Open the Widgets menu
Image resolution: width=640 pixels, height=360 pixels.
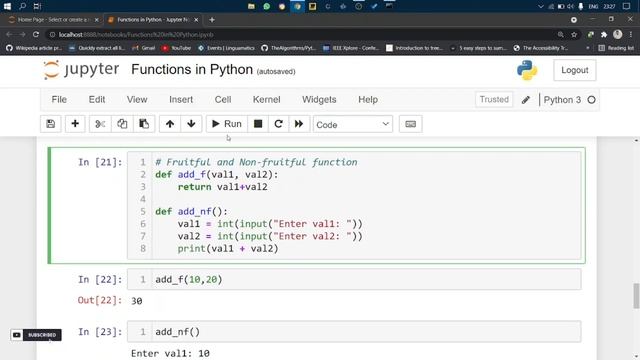pyautogui.click(x=319, y=100)
